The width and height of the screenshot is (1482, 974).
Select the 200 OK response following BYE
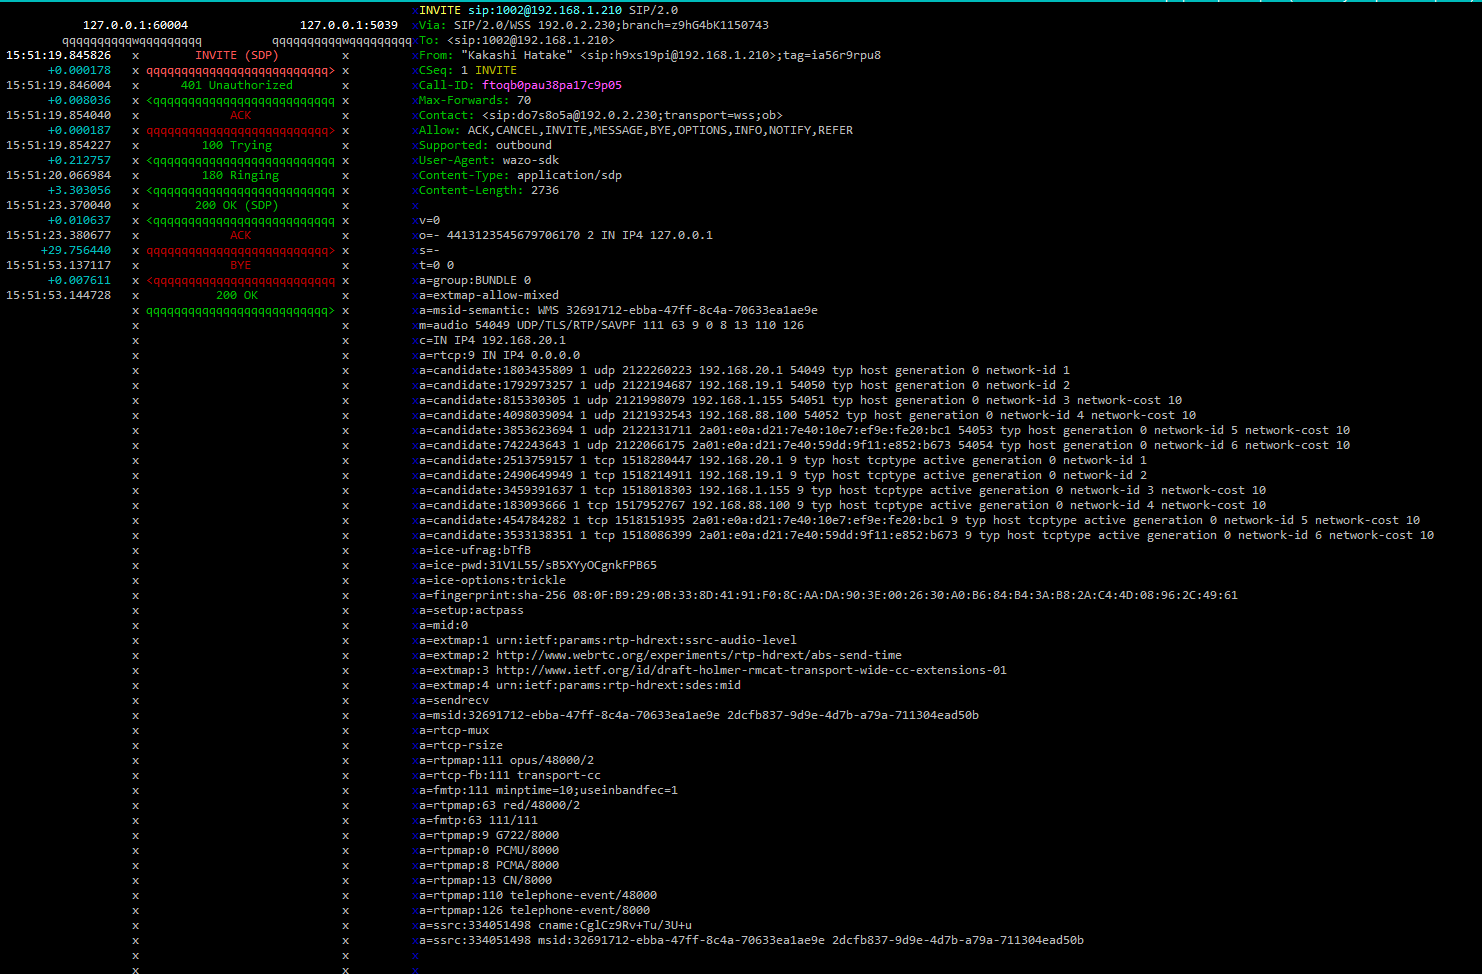[x=237, y=296]
